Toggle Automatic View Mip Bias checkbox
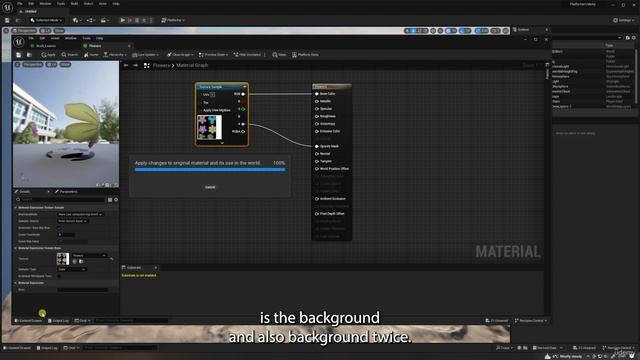The width and height of the screenshot is (640, 360). [x=59, y=228]
